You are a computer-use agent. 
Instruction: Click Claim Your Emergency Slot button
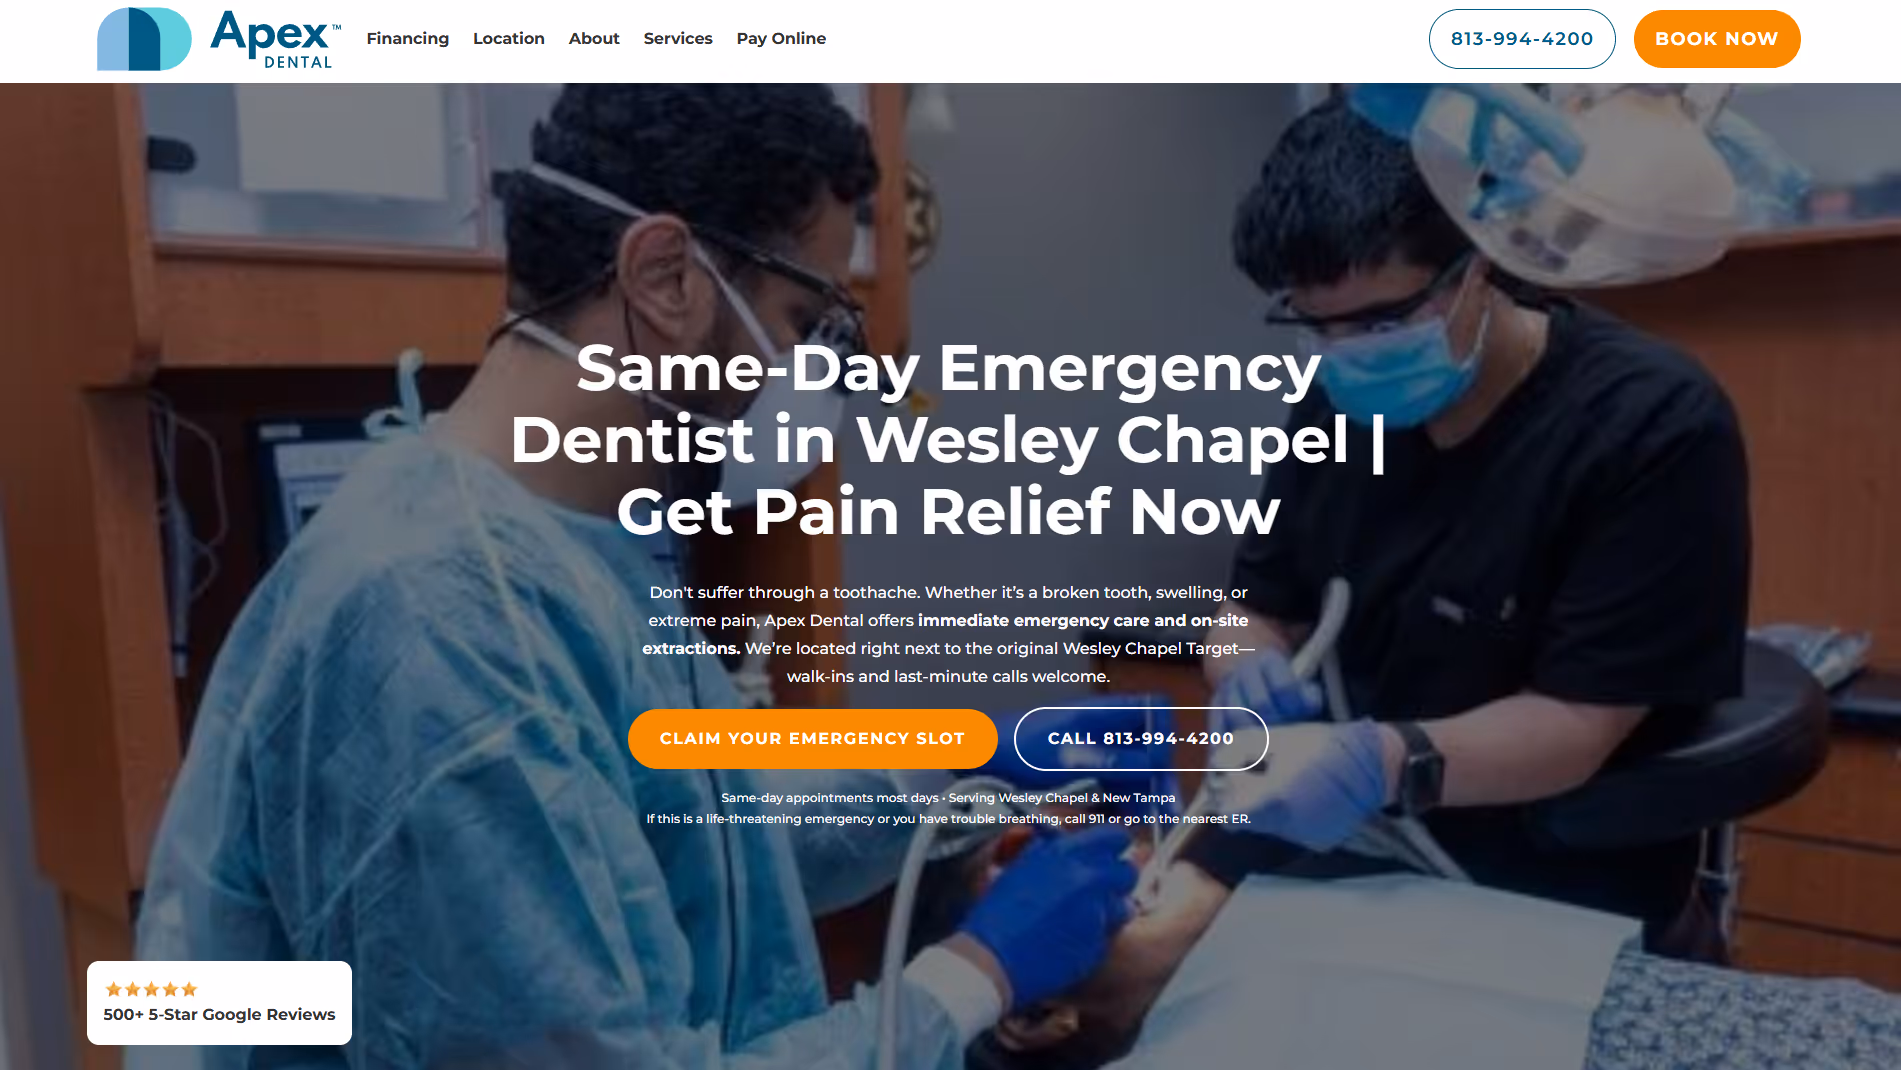(812, 739)
